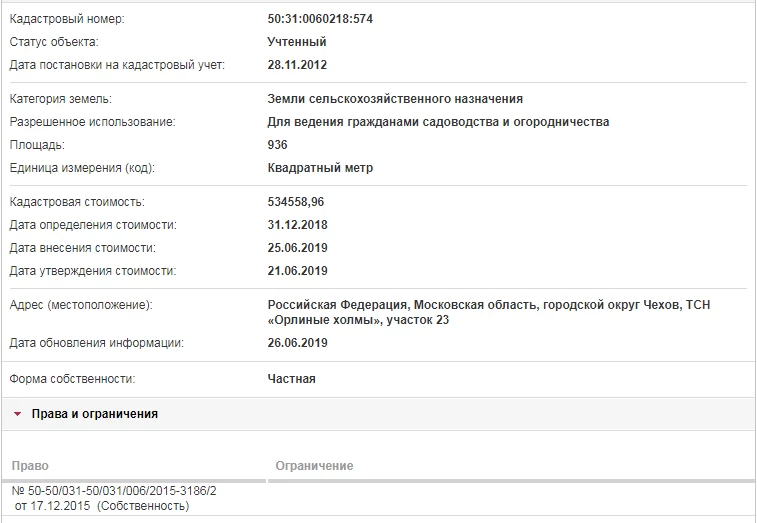This screenshot has width=757, height=523.
Task: Click the unit value Квадратный метр
Action: 320,168
